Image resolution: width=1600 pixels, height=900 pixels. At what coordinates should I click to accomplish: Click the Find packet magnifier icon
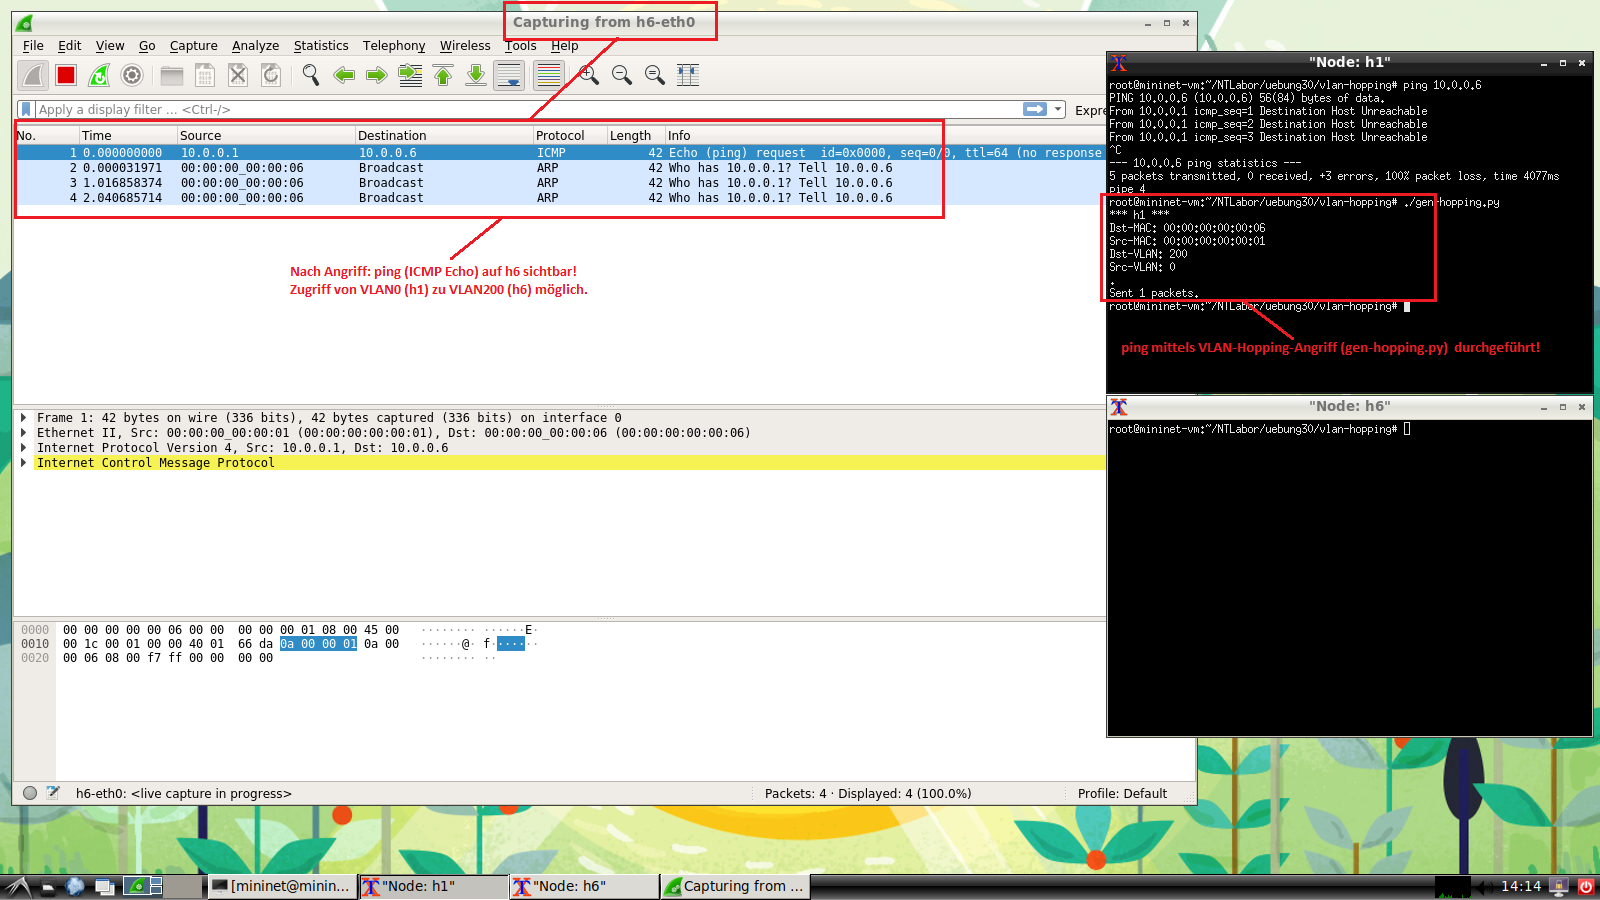(311, 75)
